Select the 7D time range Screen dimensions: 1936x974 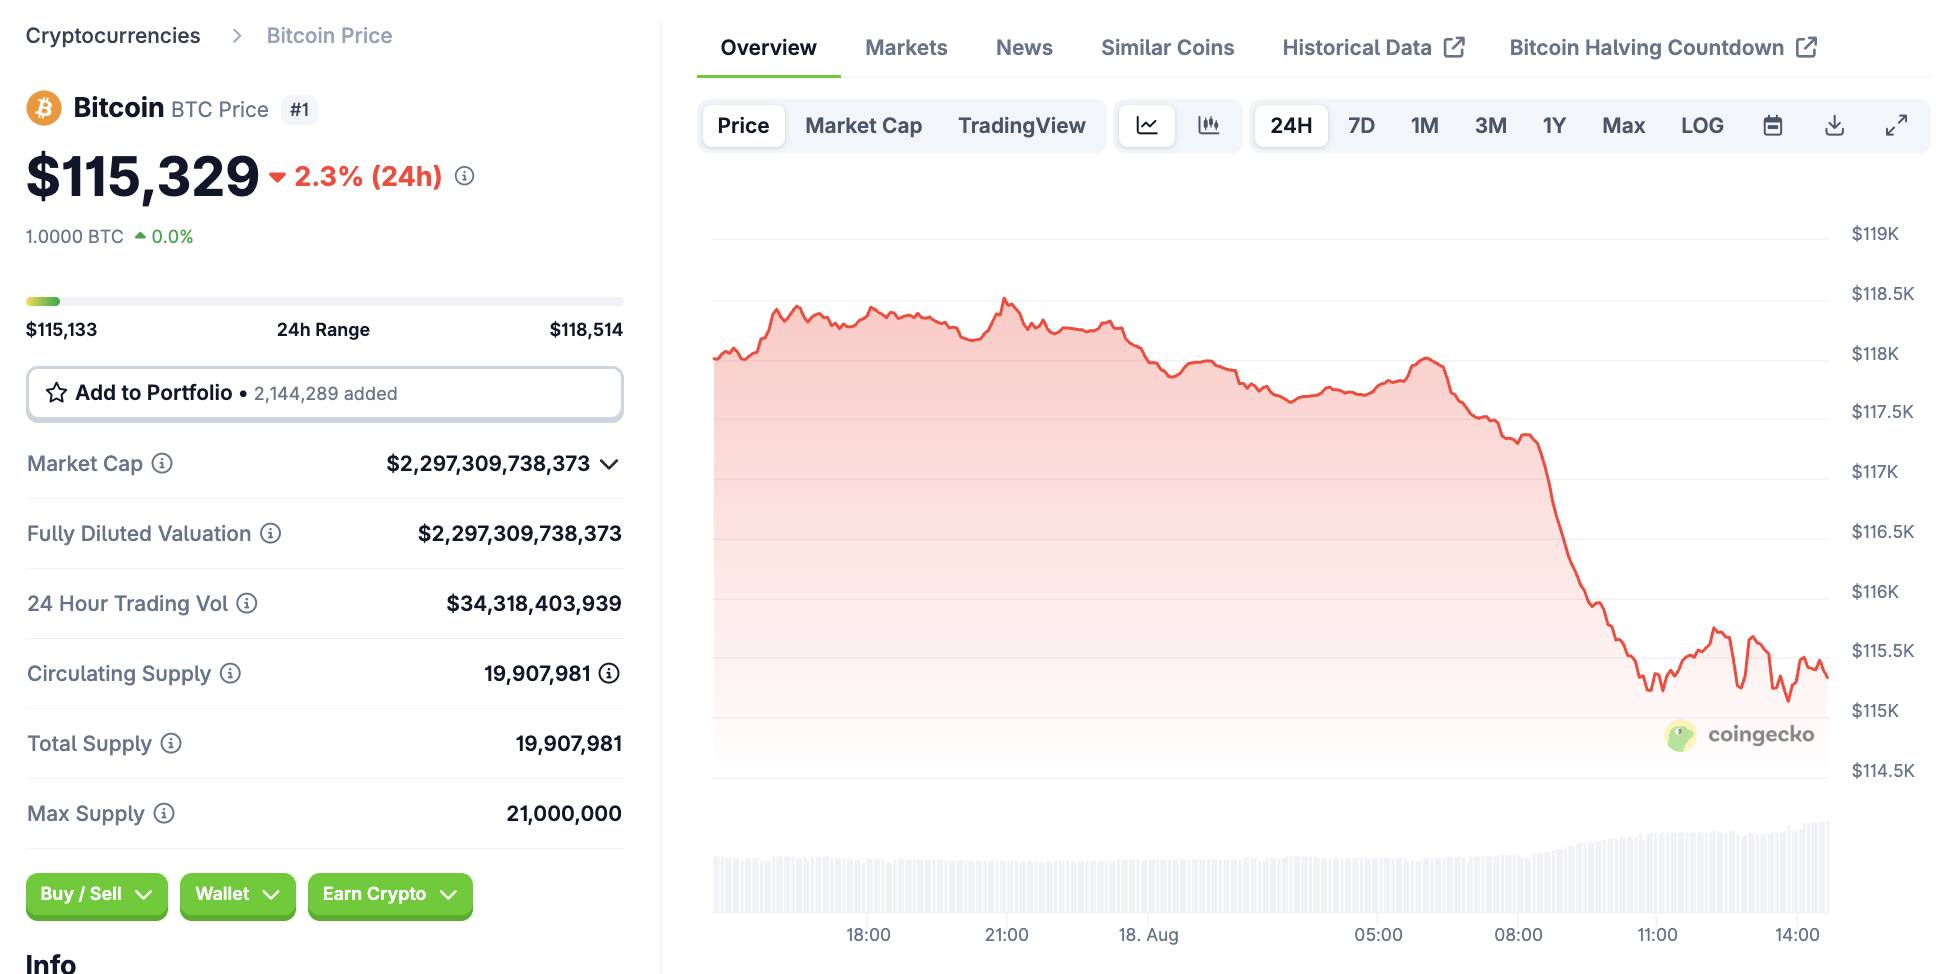click(1361, 125)
